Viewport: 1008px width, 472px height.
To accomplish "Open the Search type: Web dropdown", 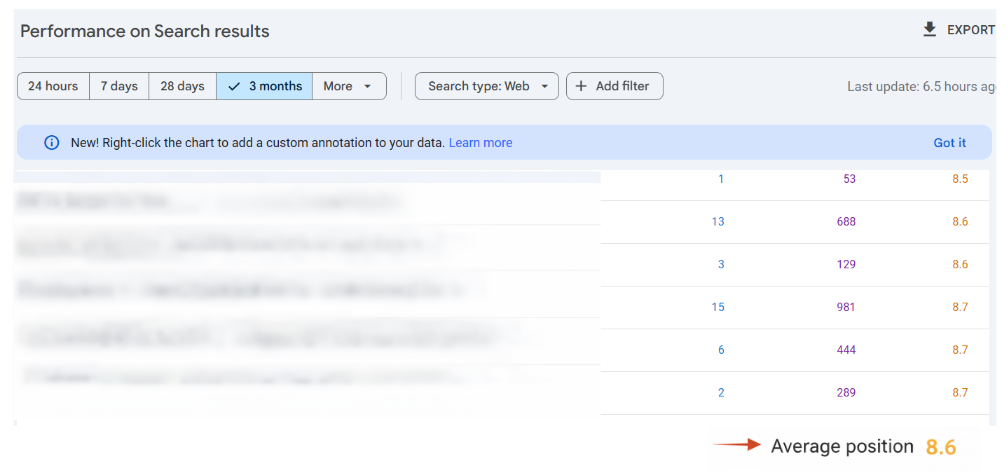I will coord(487,86).
